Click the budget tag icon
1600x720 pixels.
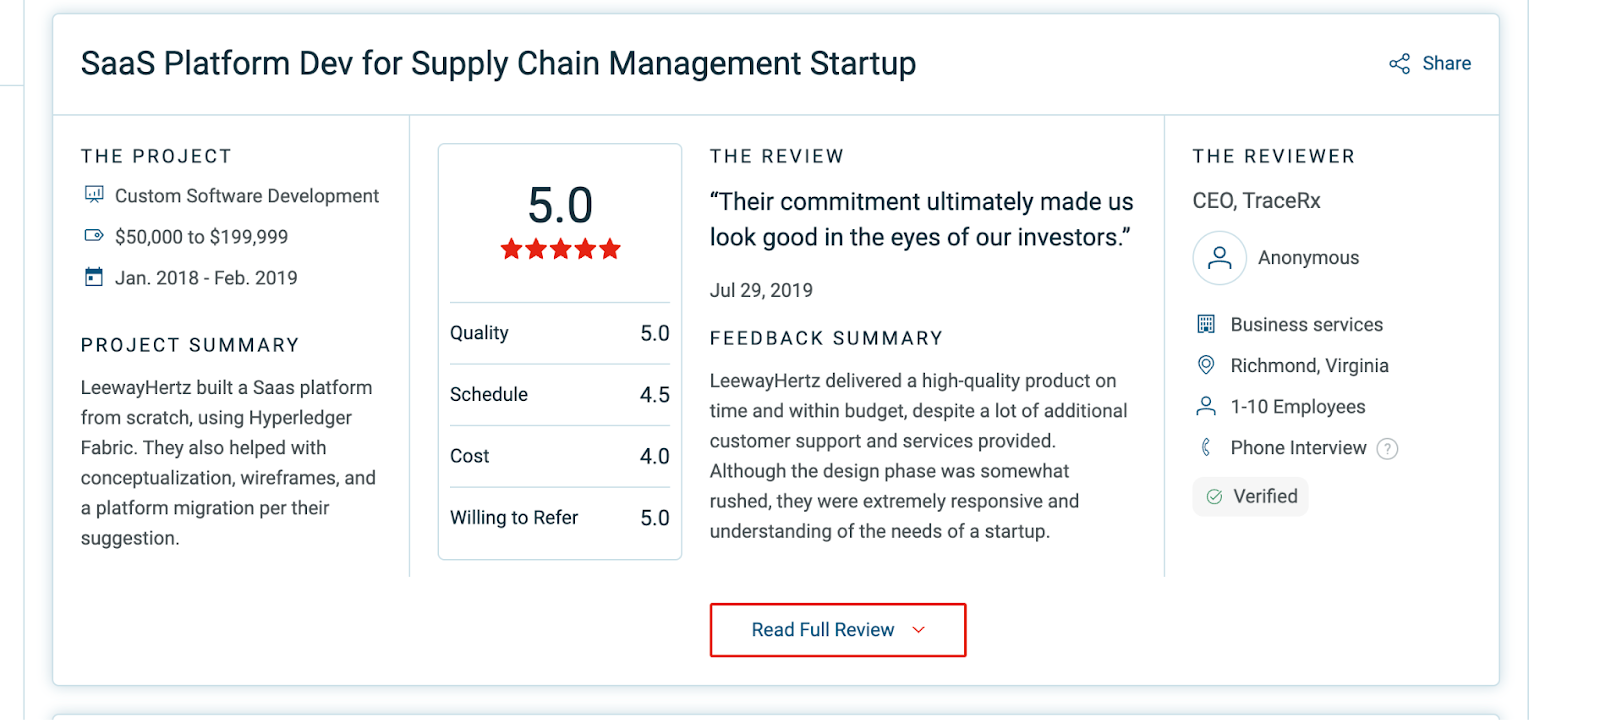click(x=94, y=236)
